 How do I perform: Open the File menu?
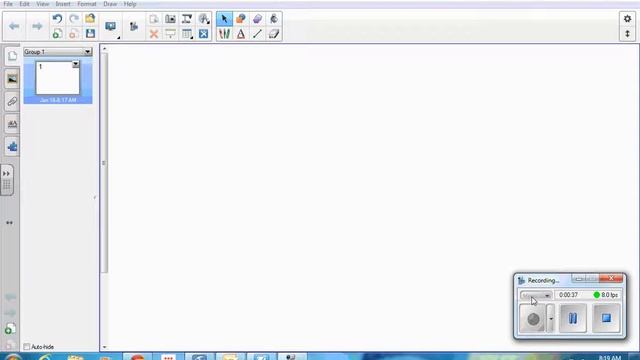(x=8, y=4)
